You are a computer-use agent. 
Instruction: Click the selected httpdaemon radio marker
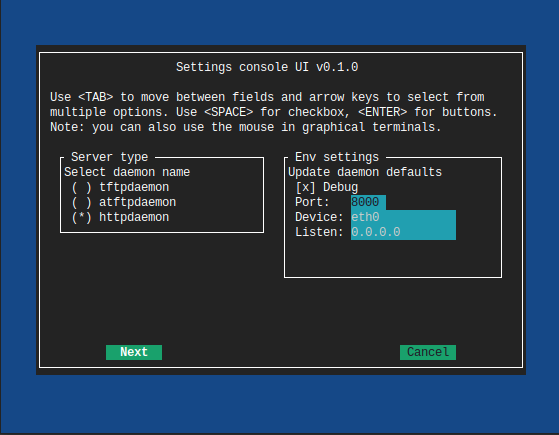point(82,217)
